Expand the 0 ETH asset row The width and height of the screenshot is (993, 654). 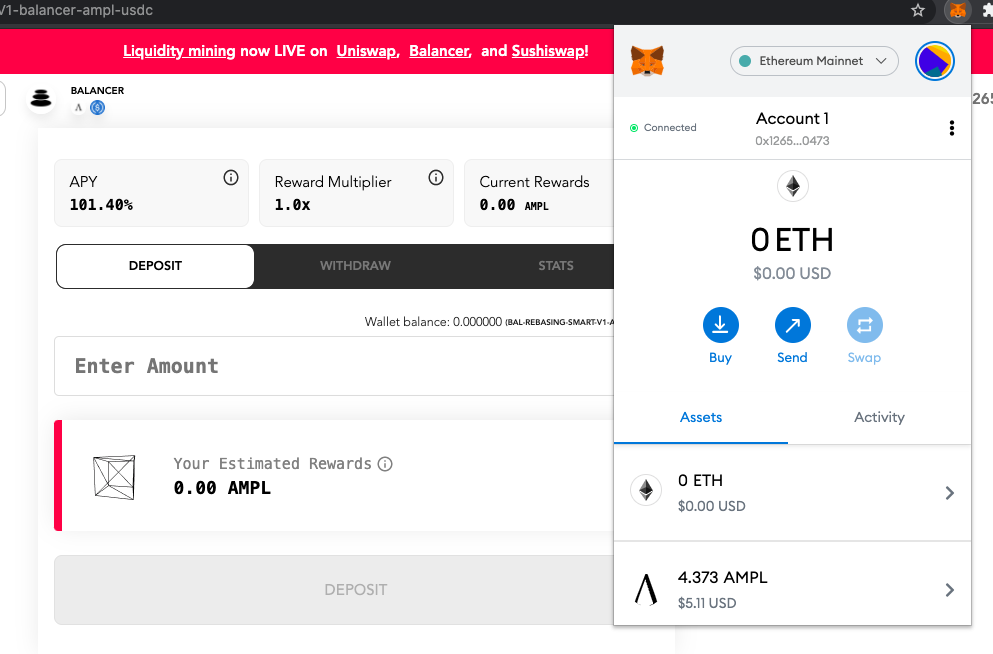[792, 493]
